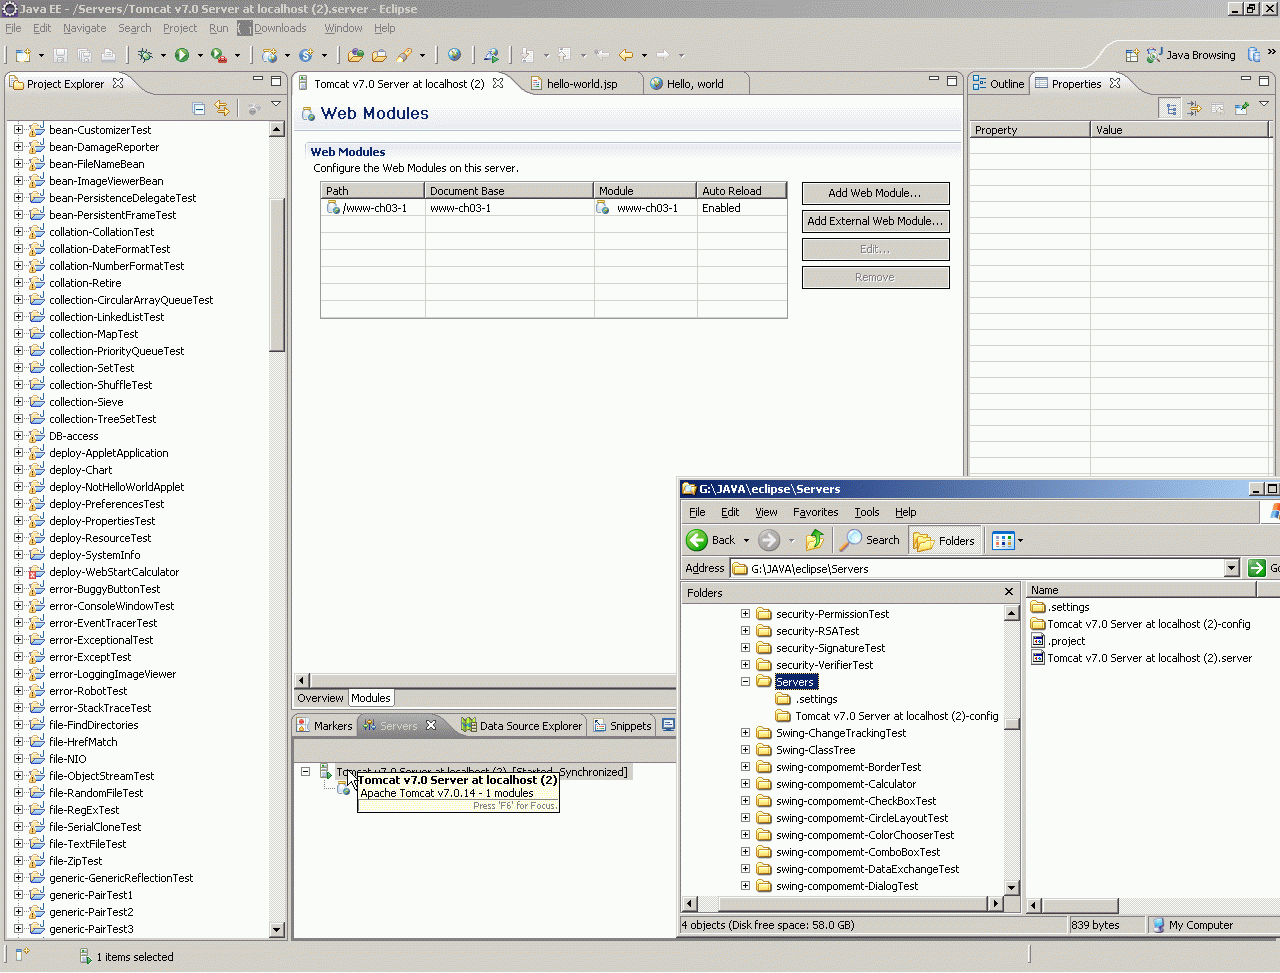Toggle Show Categories in Properties view
The height and width of the screenshot is (973, 1280).
[1170, 108]
